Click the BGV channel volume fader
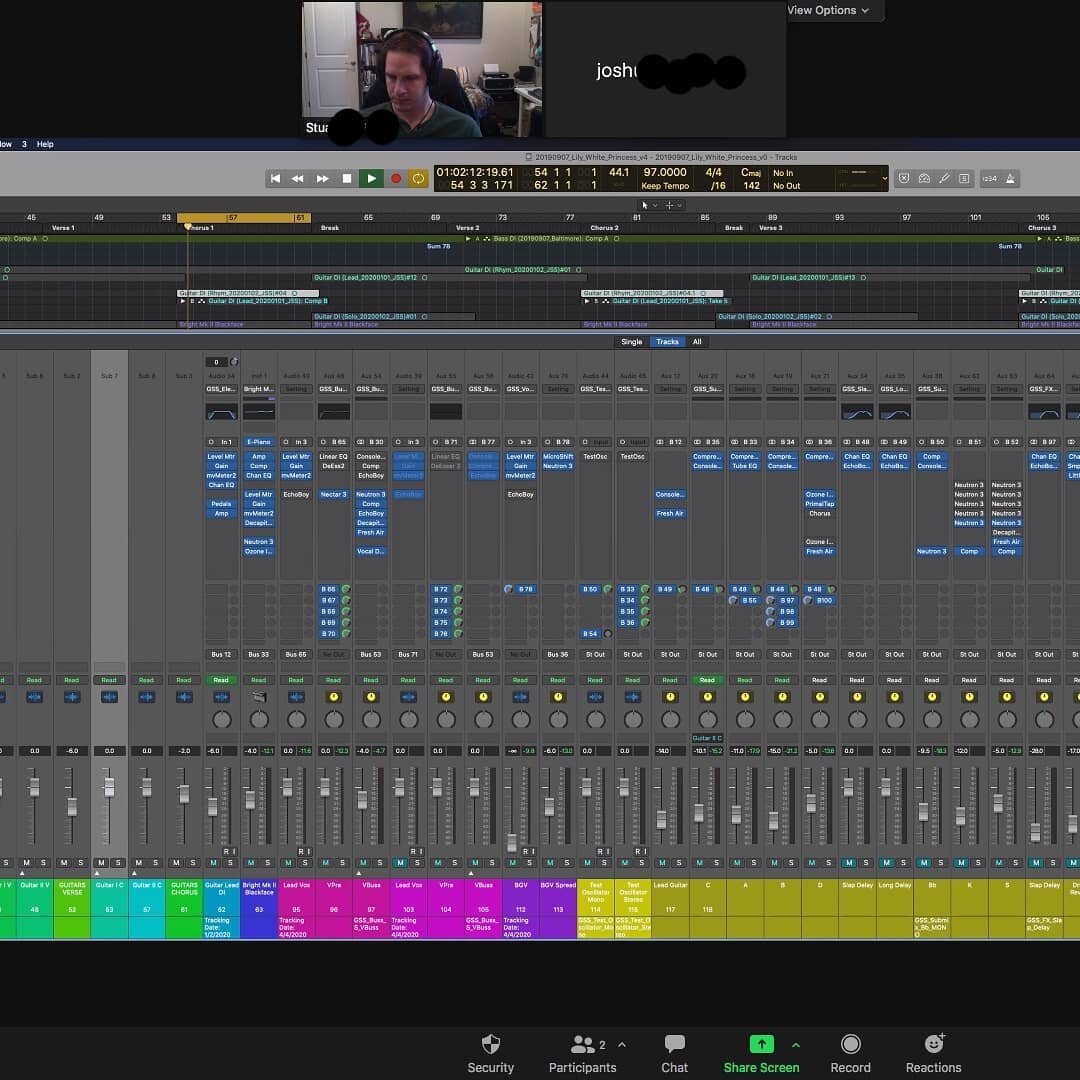 512,842
